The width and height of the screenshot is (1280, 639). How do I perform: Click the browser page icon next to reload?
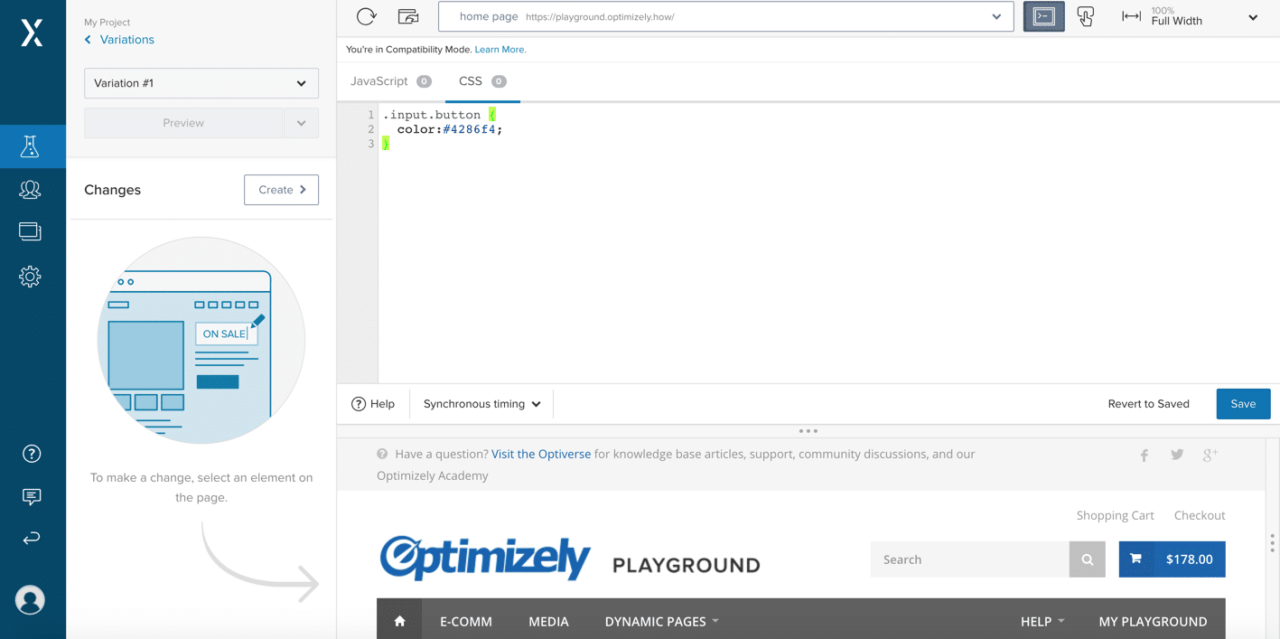coord(406,16)
